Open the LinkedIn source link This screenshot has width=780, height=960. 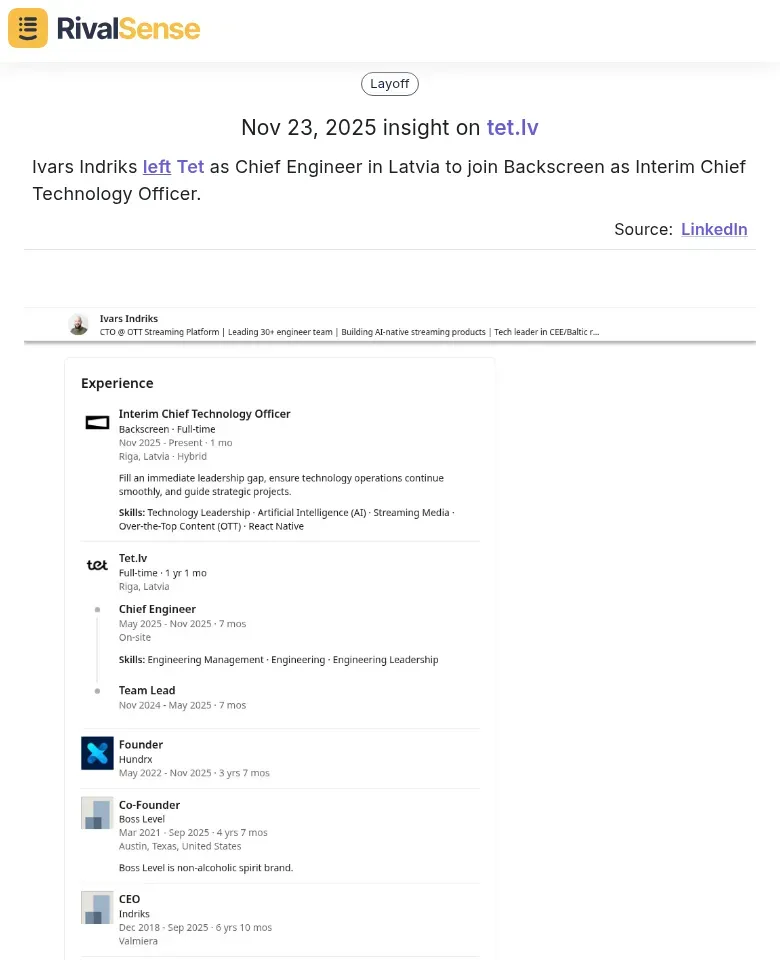click(714, 229)
